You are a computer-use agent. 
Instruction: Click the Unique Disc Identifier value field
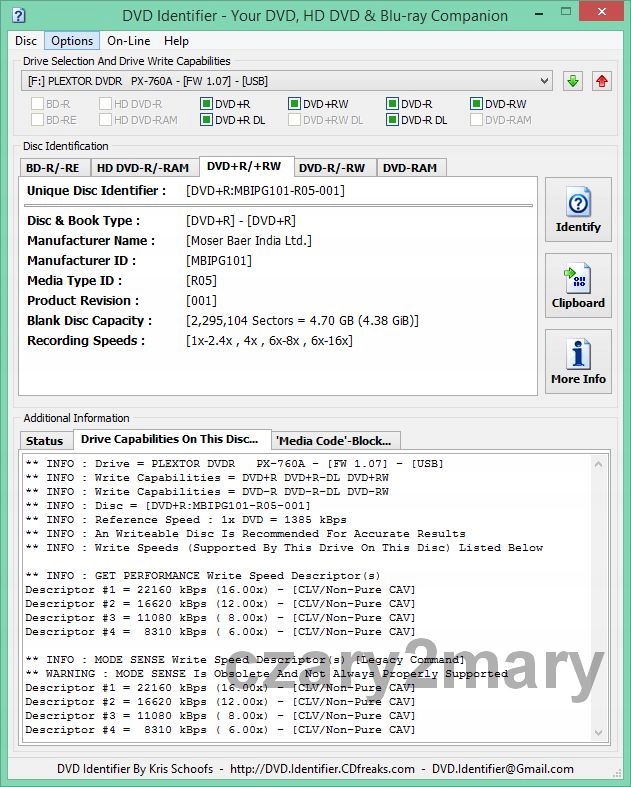265,190
